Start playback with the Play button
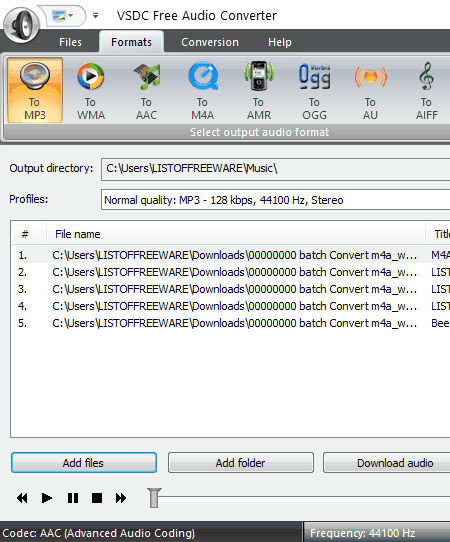 [47, 498]
